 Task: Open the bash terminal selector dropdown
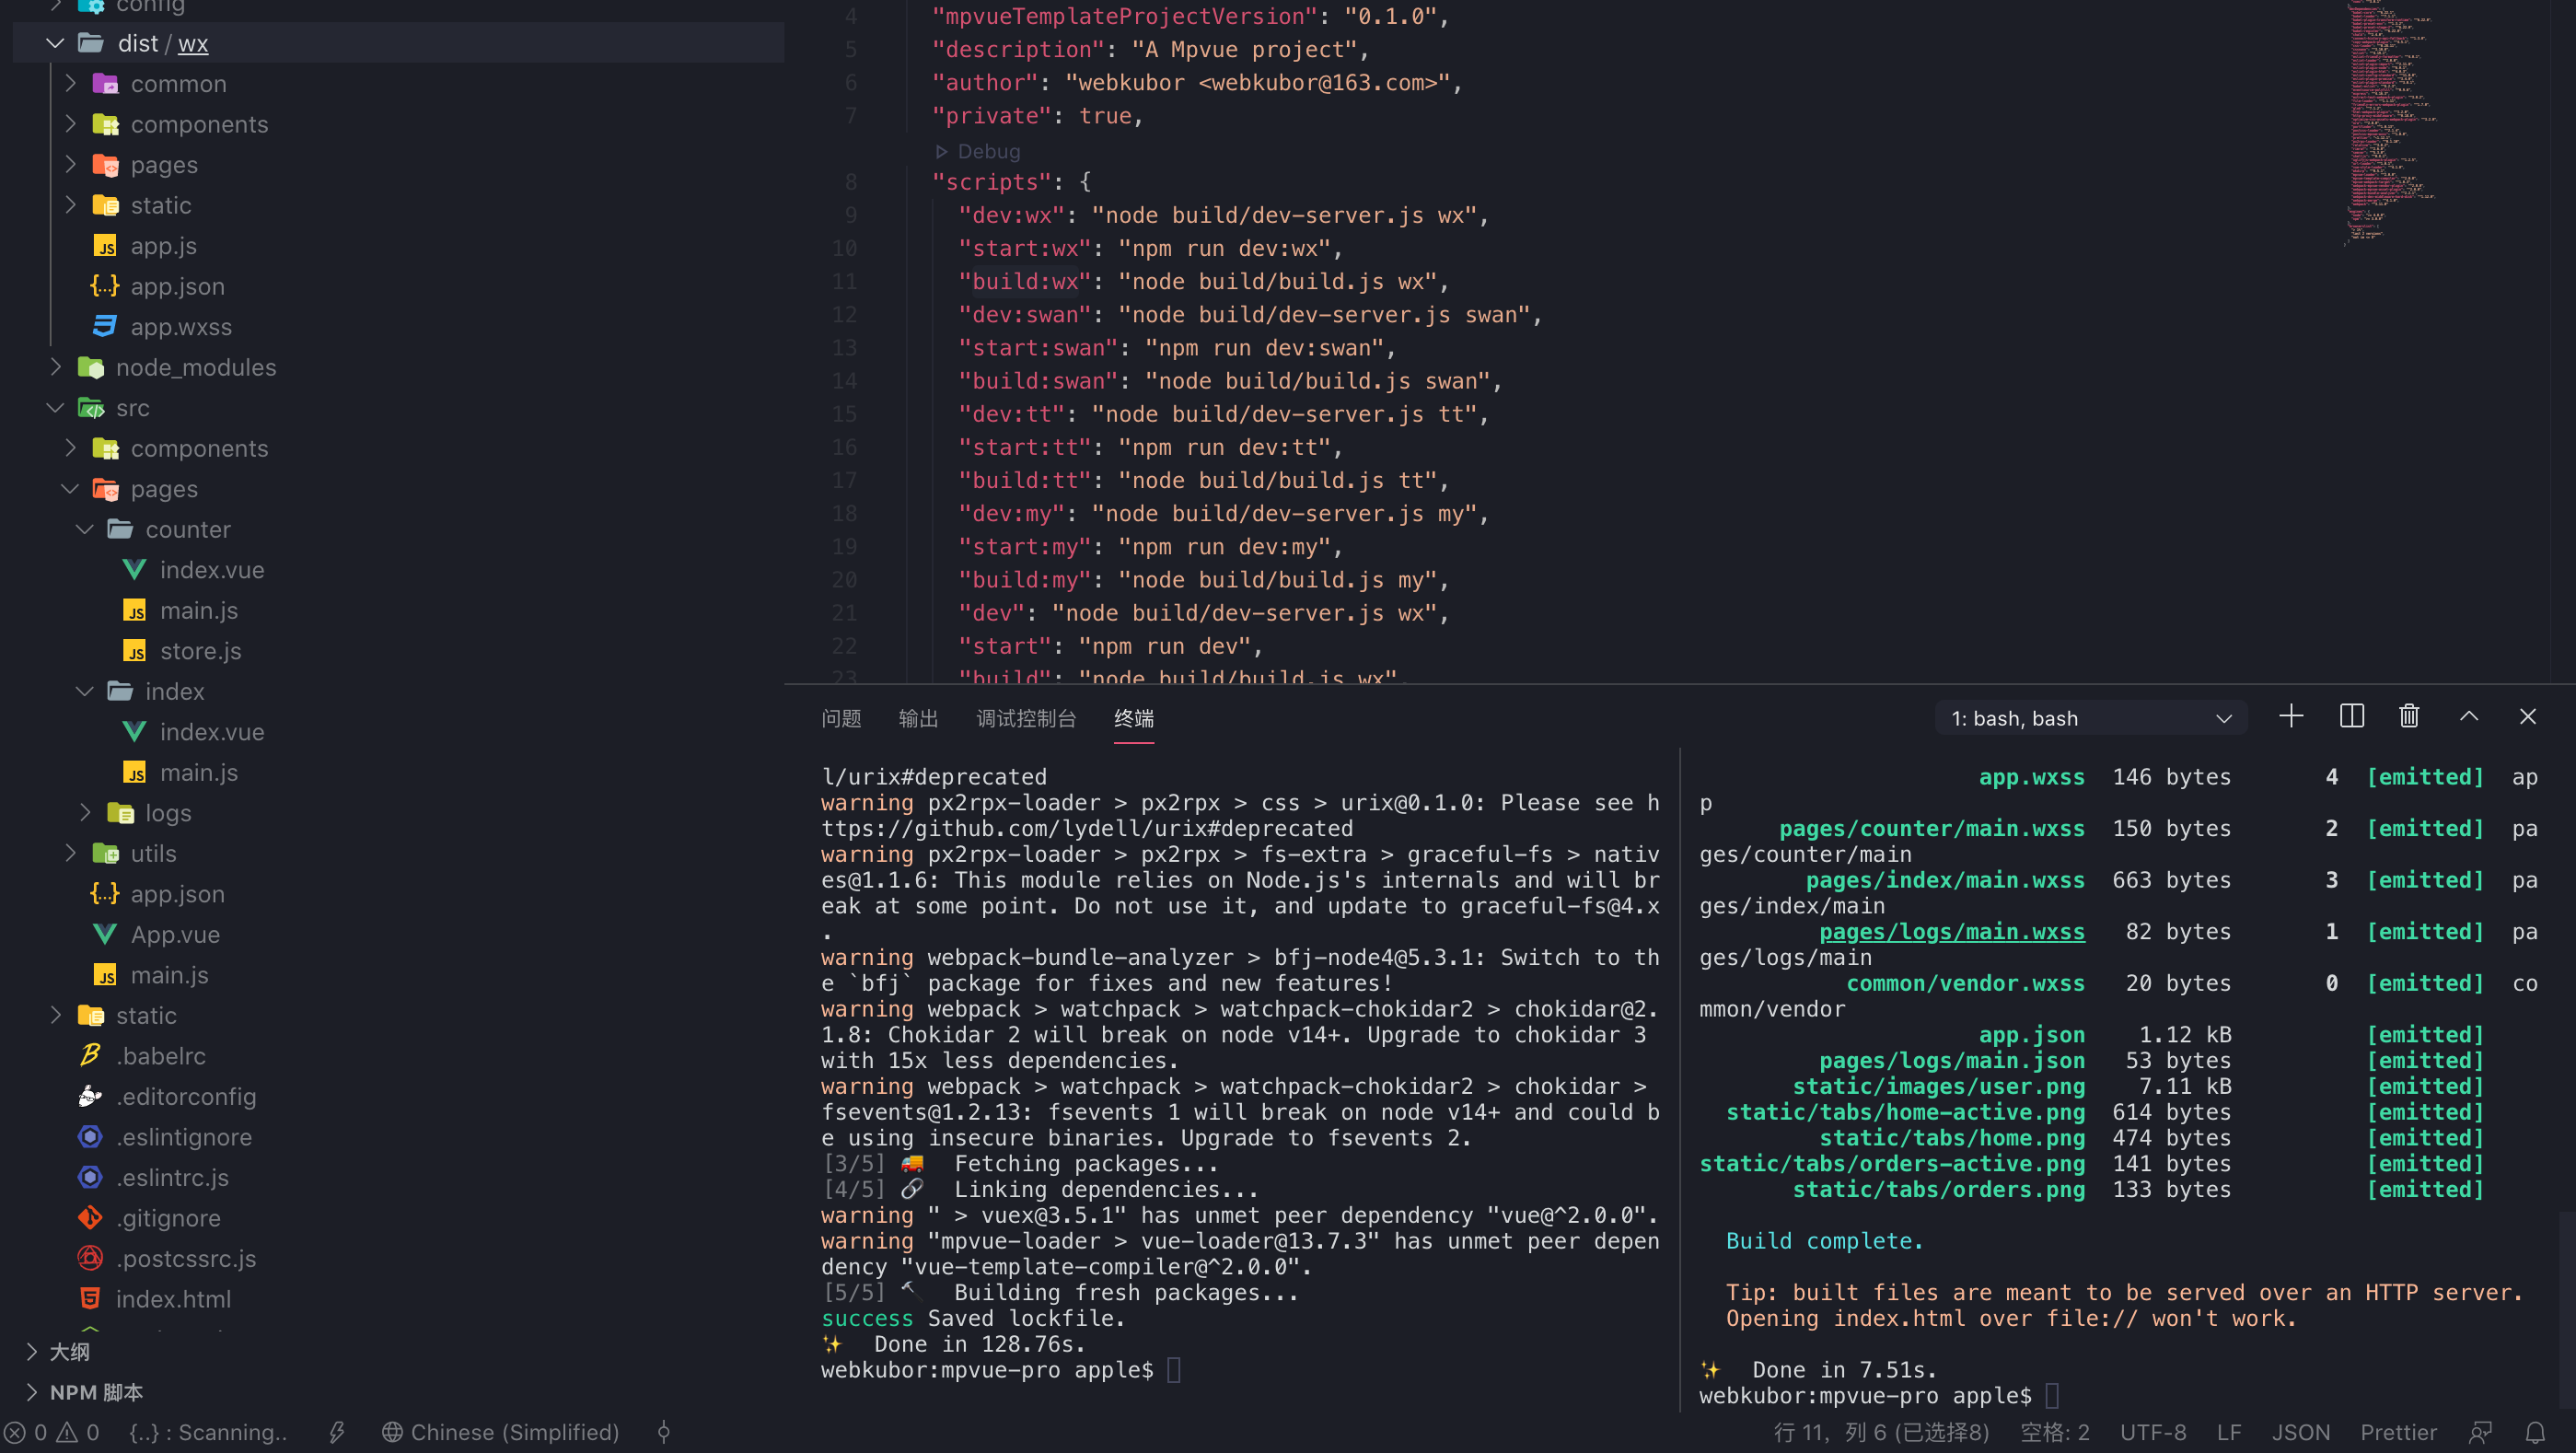click(2090, 718)
